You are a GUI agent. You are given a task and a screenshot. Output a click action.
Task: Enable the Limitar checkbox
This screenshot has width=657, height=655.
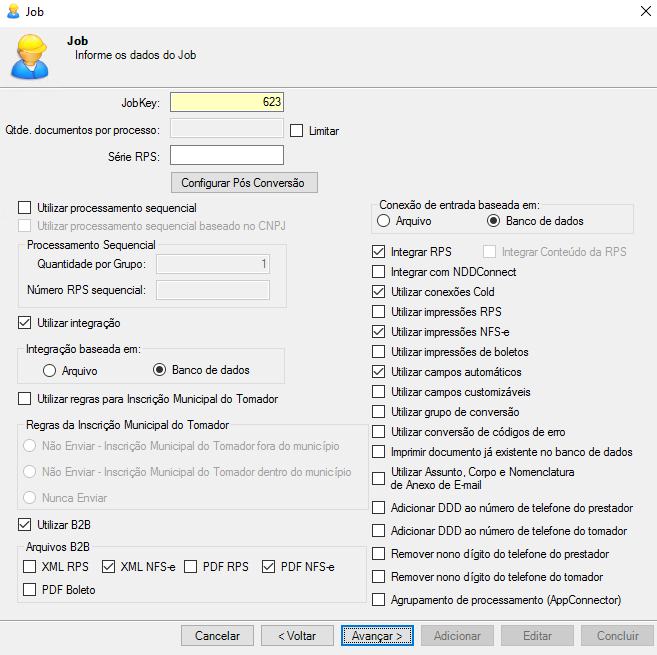tap(297, 130)
